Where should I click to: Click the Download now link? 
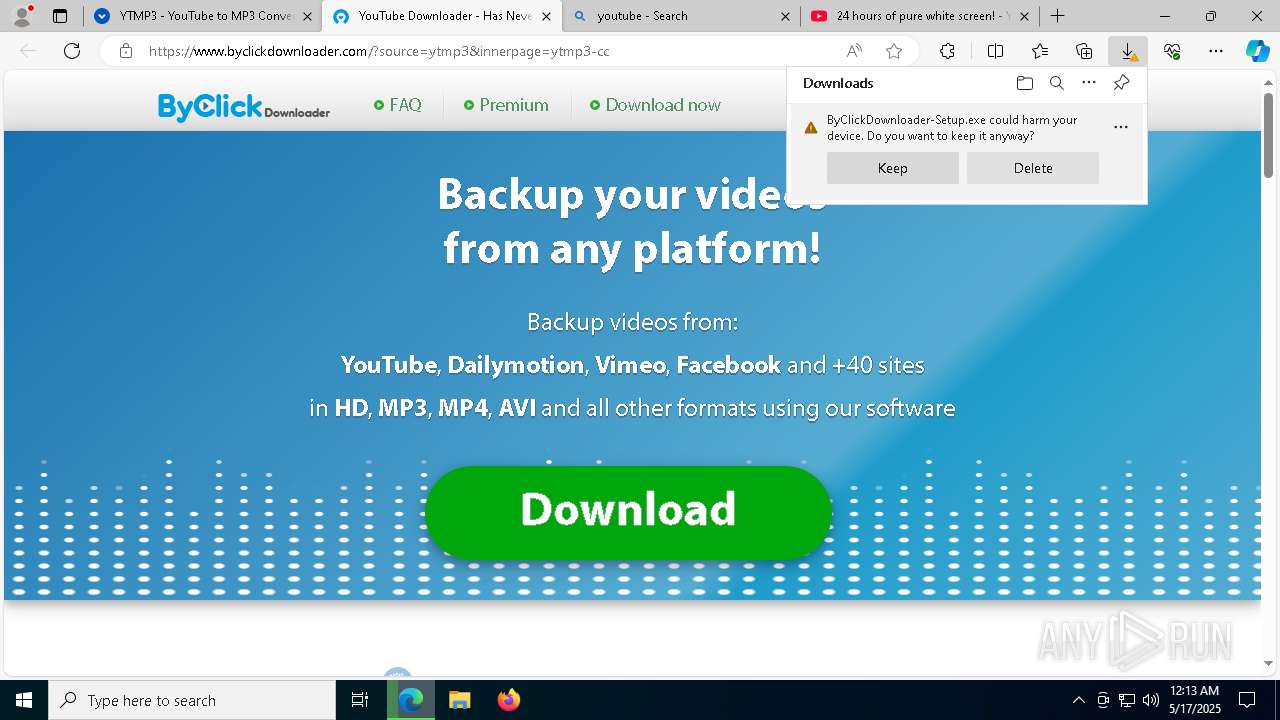655,105
